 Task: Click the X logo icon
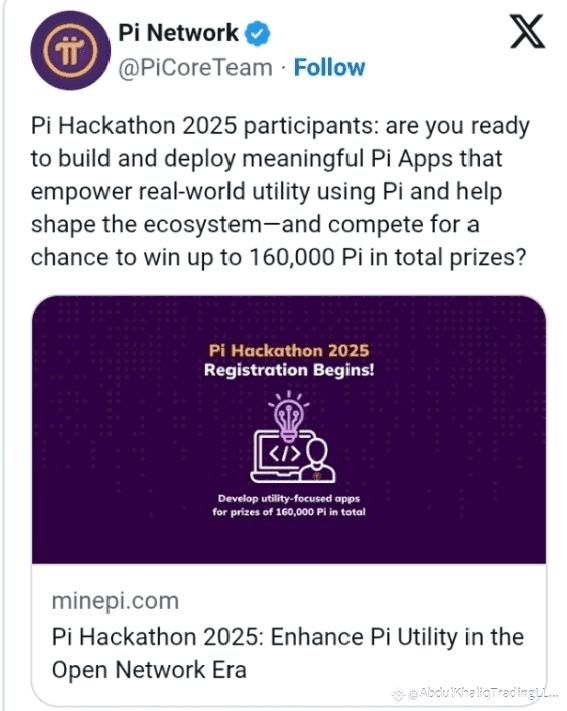click(x=527, y=31)
